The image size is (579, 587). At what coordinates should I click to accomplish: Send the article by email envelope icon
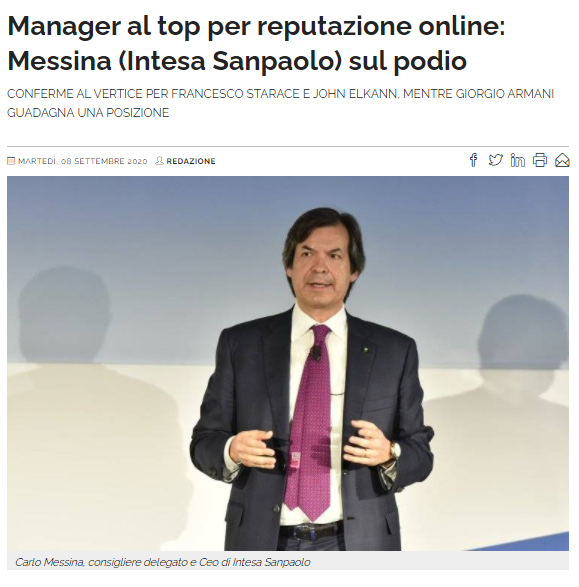coord(562,160)
